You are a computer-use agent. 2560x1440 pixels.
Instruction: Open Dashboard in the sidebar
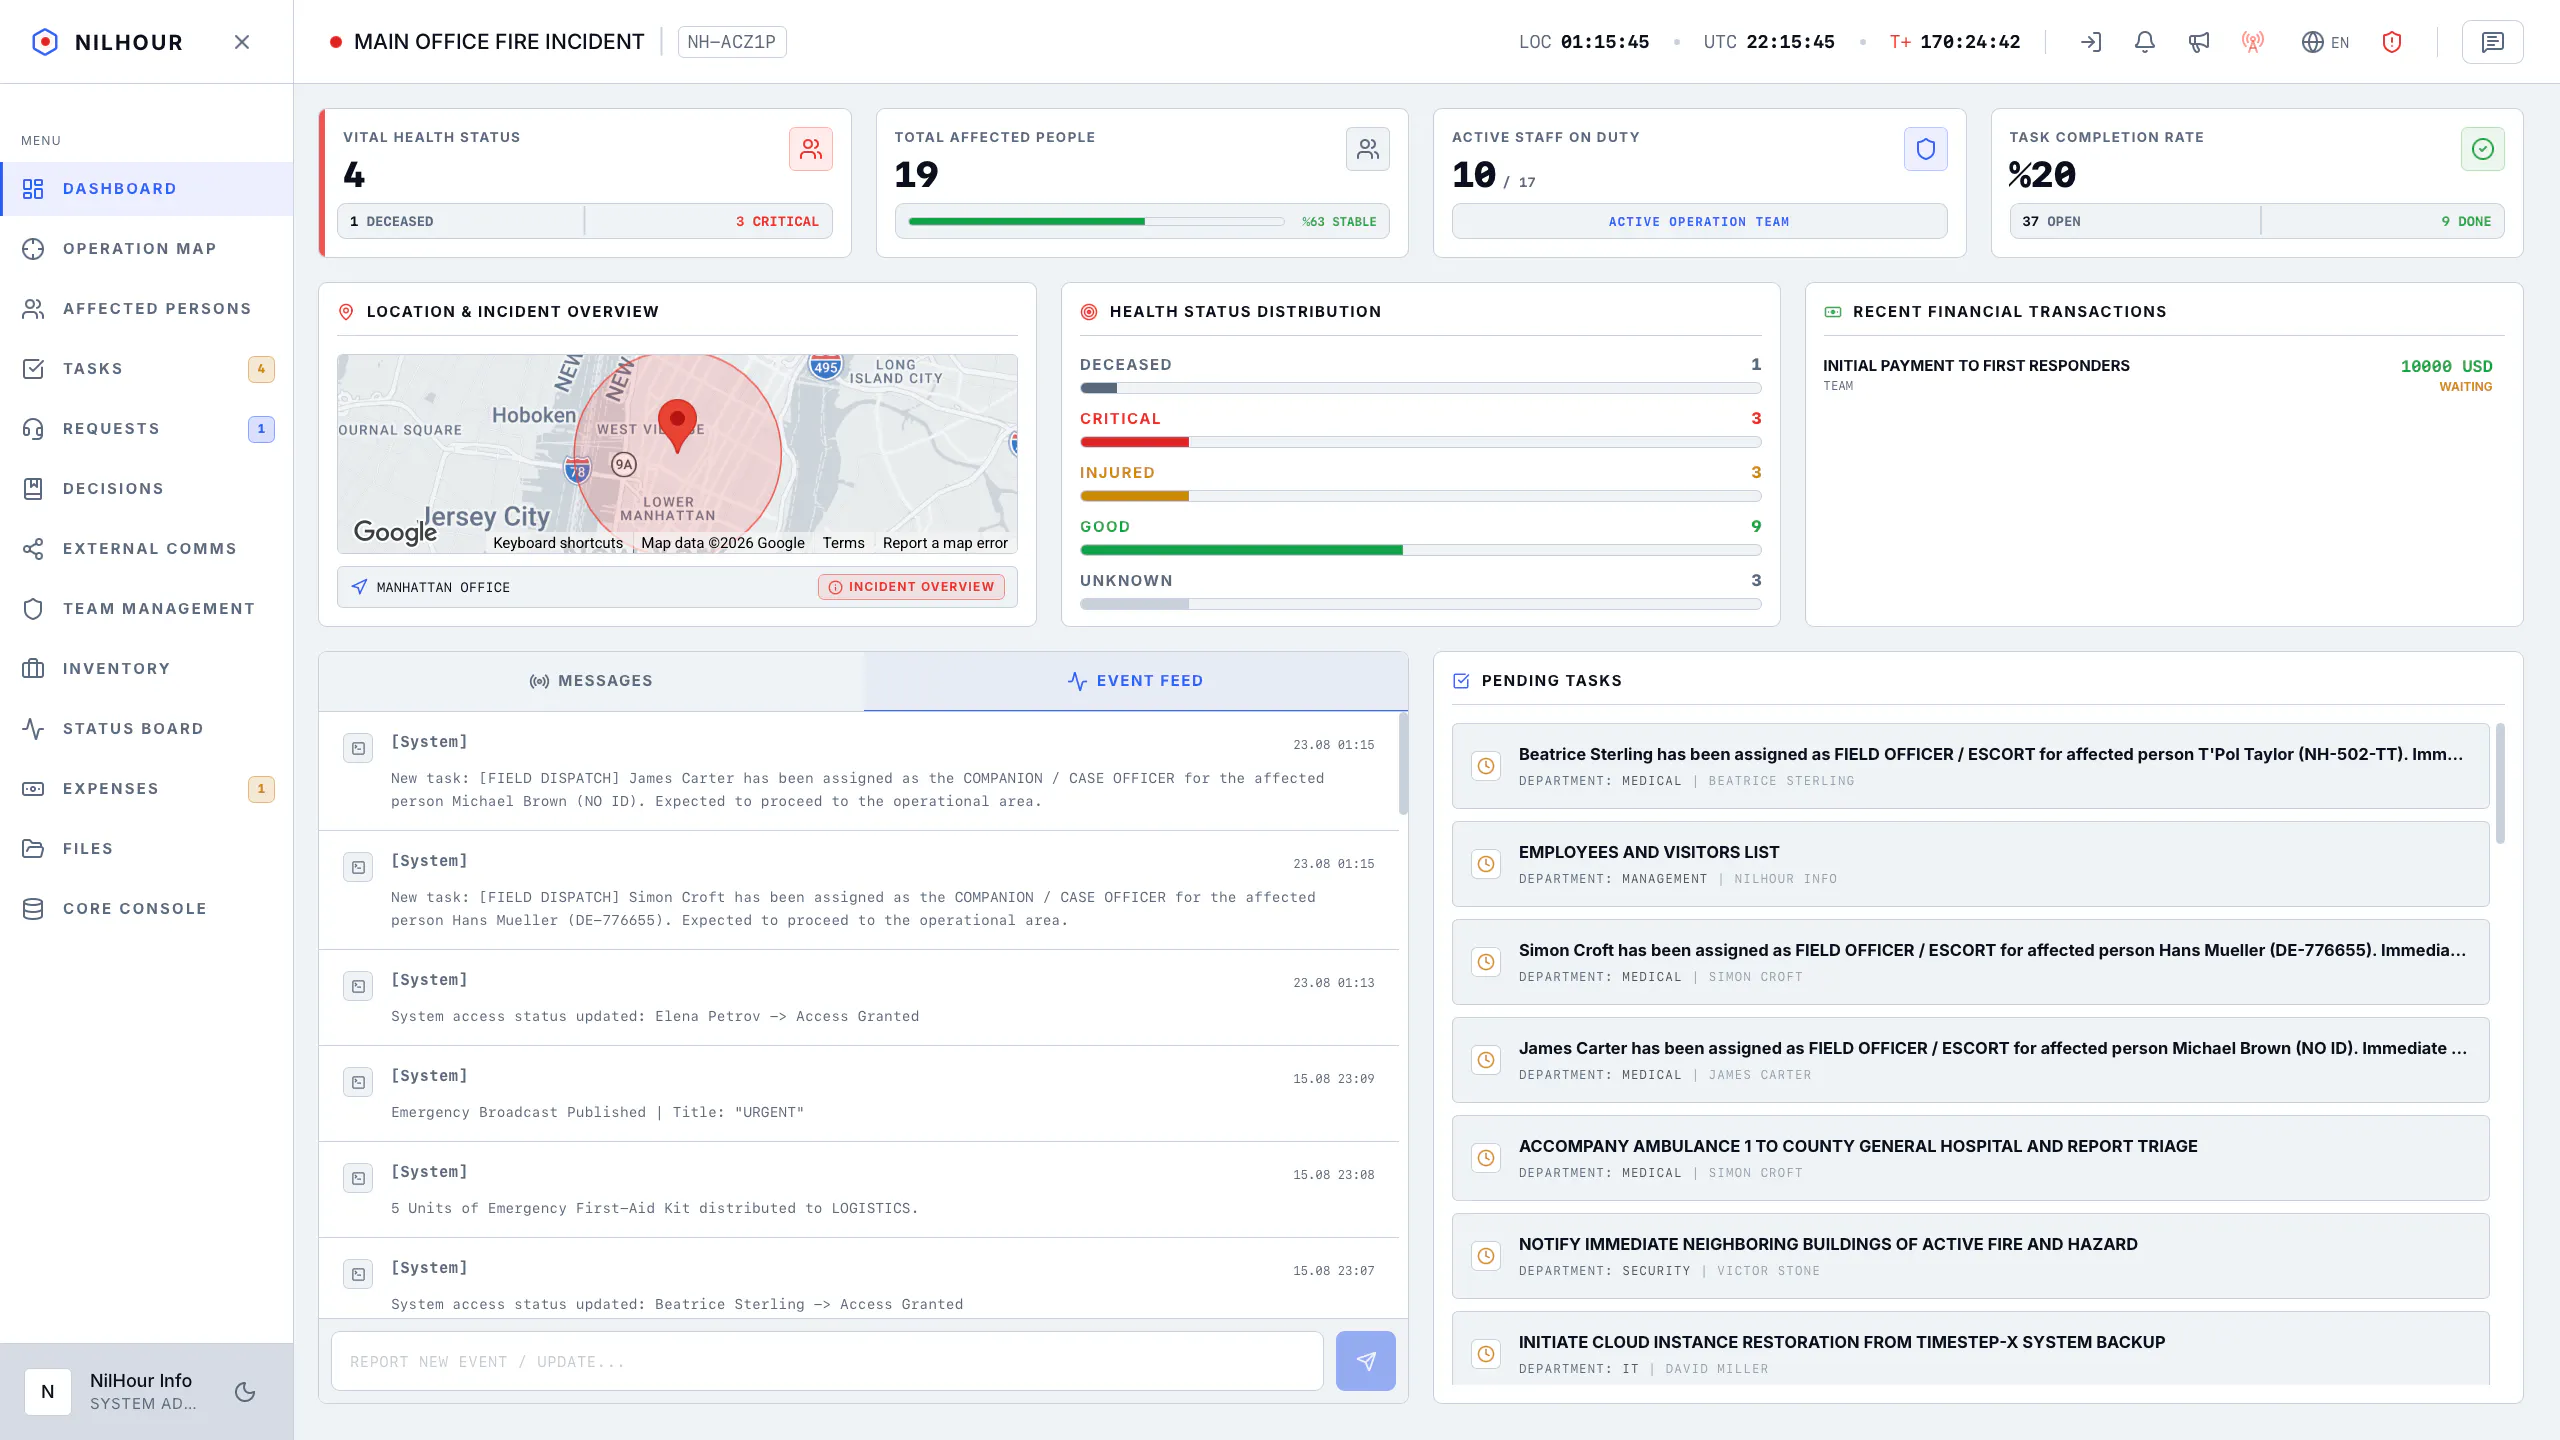pyautogui.click(x=147, y=189)
